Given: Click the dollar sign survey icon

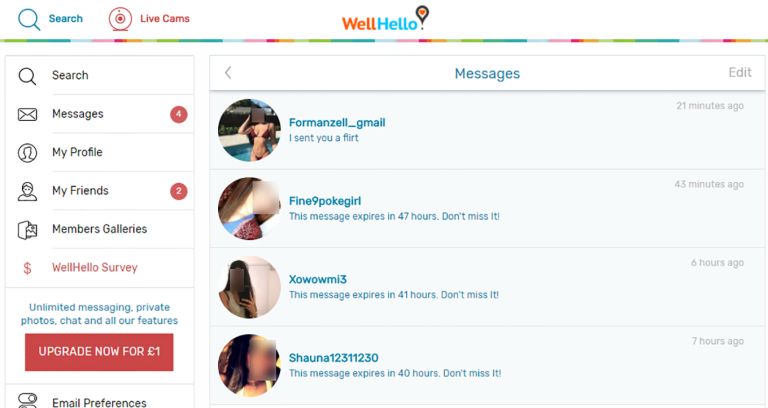Looking at the screenshot, I should click(27, 268).
